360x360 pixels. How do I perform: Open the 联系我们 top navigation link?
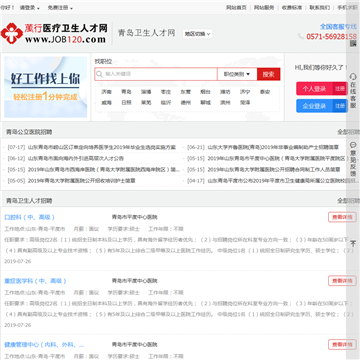[319, 7]
